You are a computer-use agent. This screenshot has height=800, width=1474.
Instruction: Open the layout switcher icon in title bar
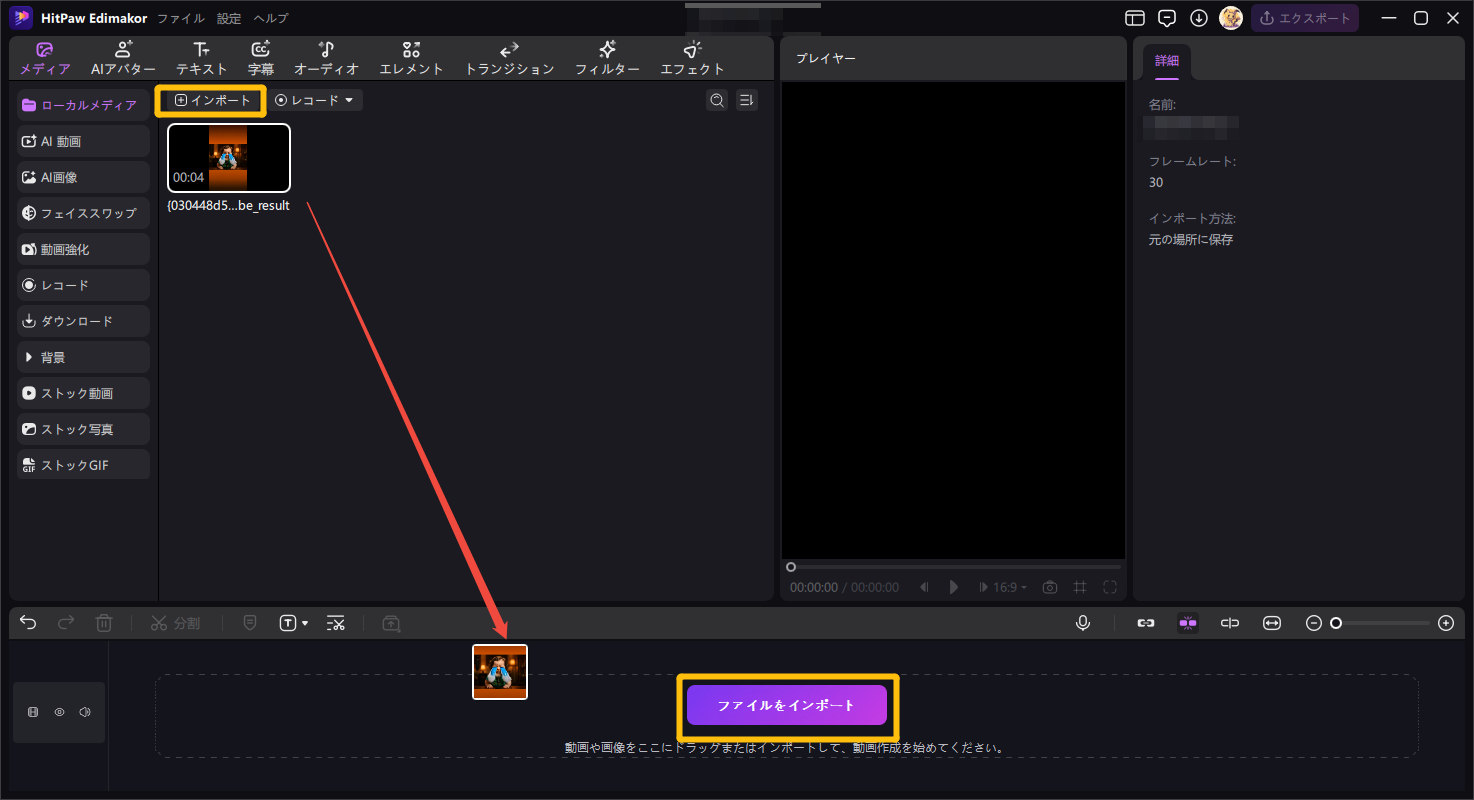(x=1134, y=18)
